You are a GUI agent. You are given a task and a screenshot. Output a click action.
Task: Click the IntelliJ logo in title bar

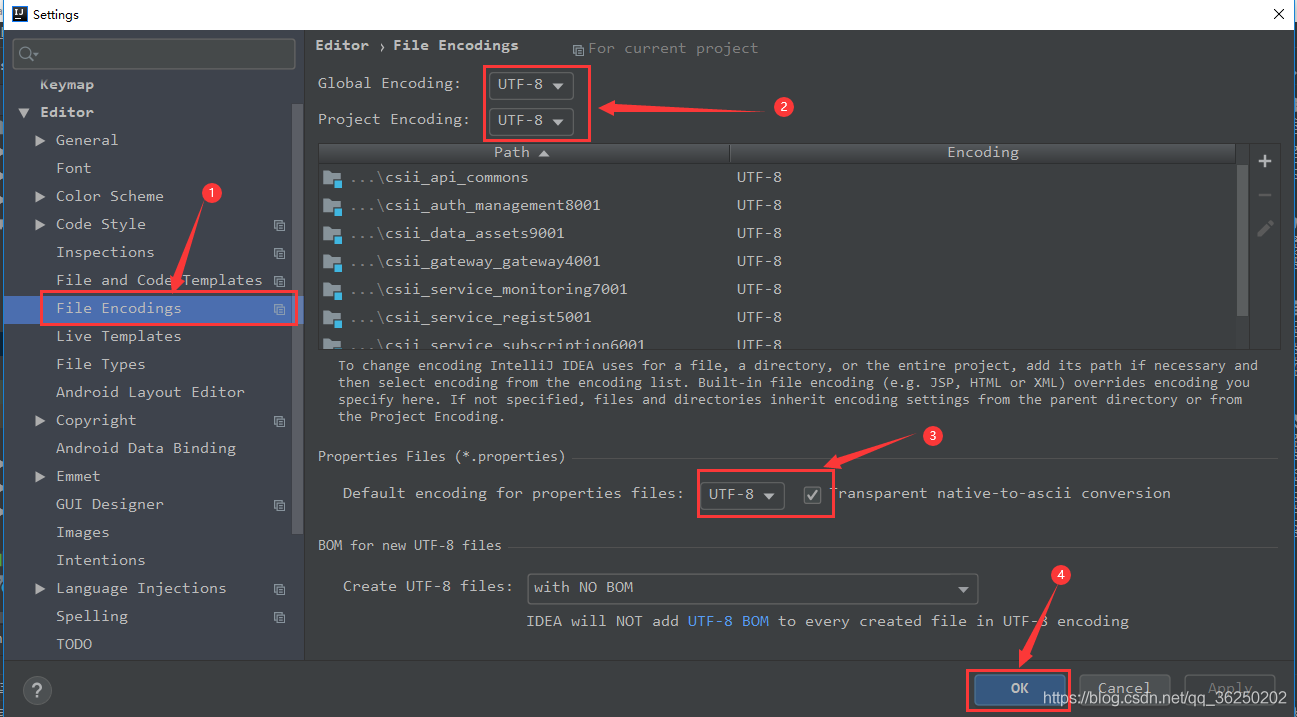[18, 14]
